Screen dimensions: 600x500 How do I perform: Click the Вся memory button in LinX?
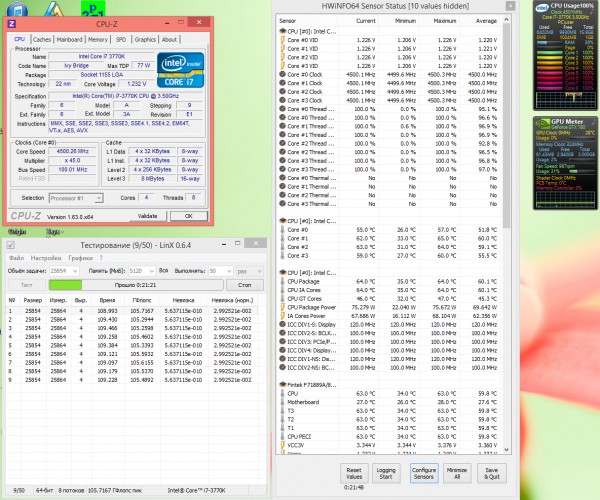[x=163, y=271]
